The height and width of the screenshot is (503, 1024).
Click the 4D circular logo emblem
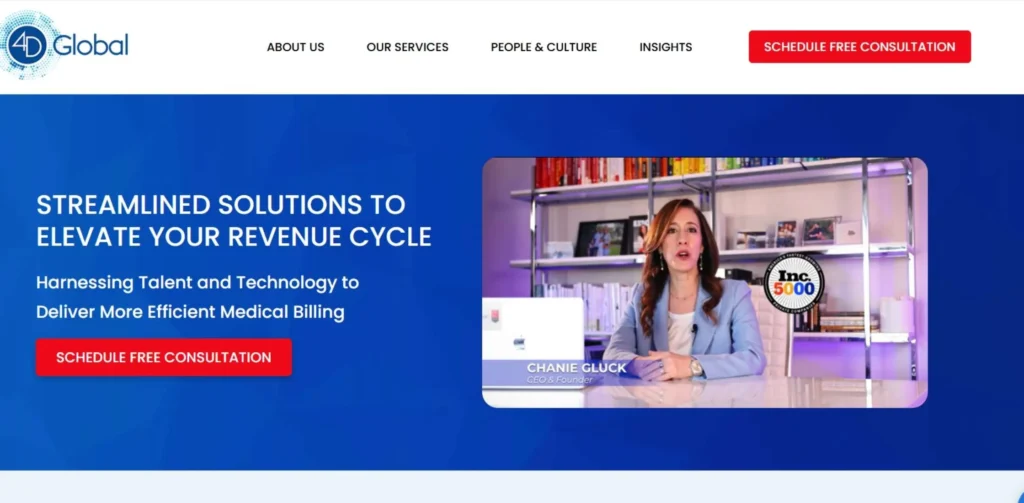coord(26,45)
